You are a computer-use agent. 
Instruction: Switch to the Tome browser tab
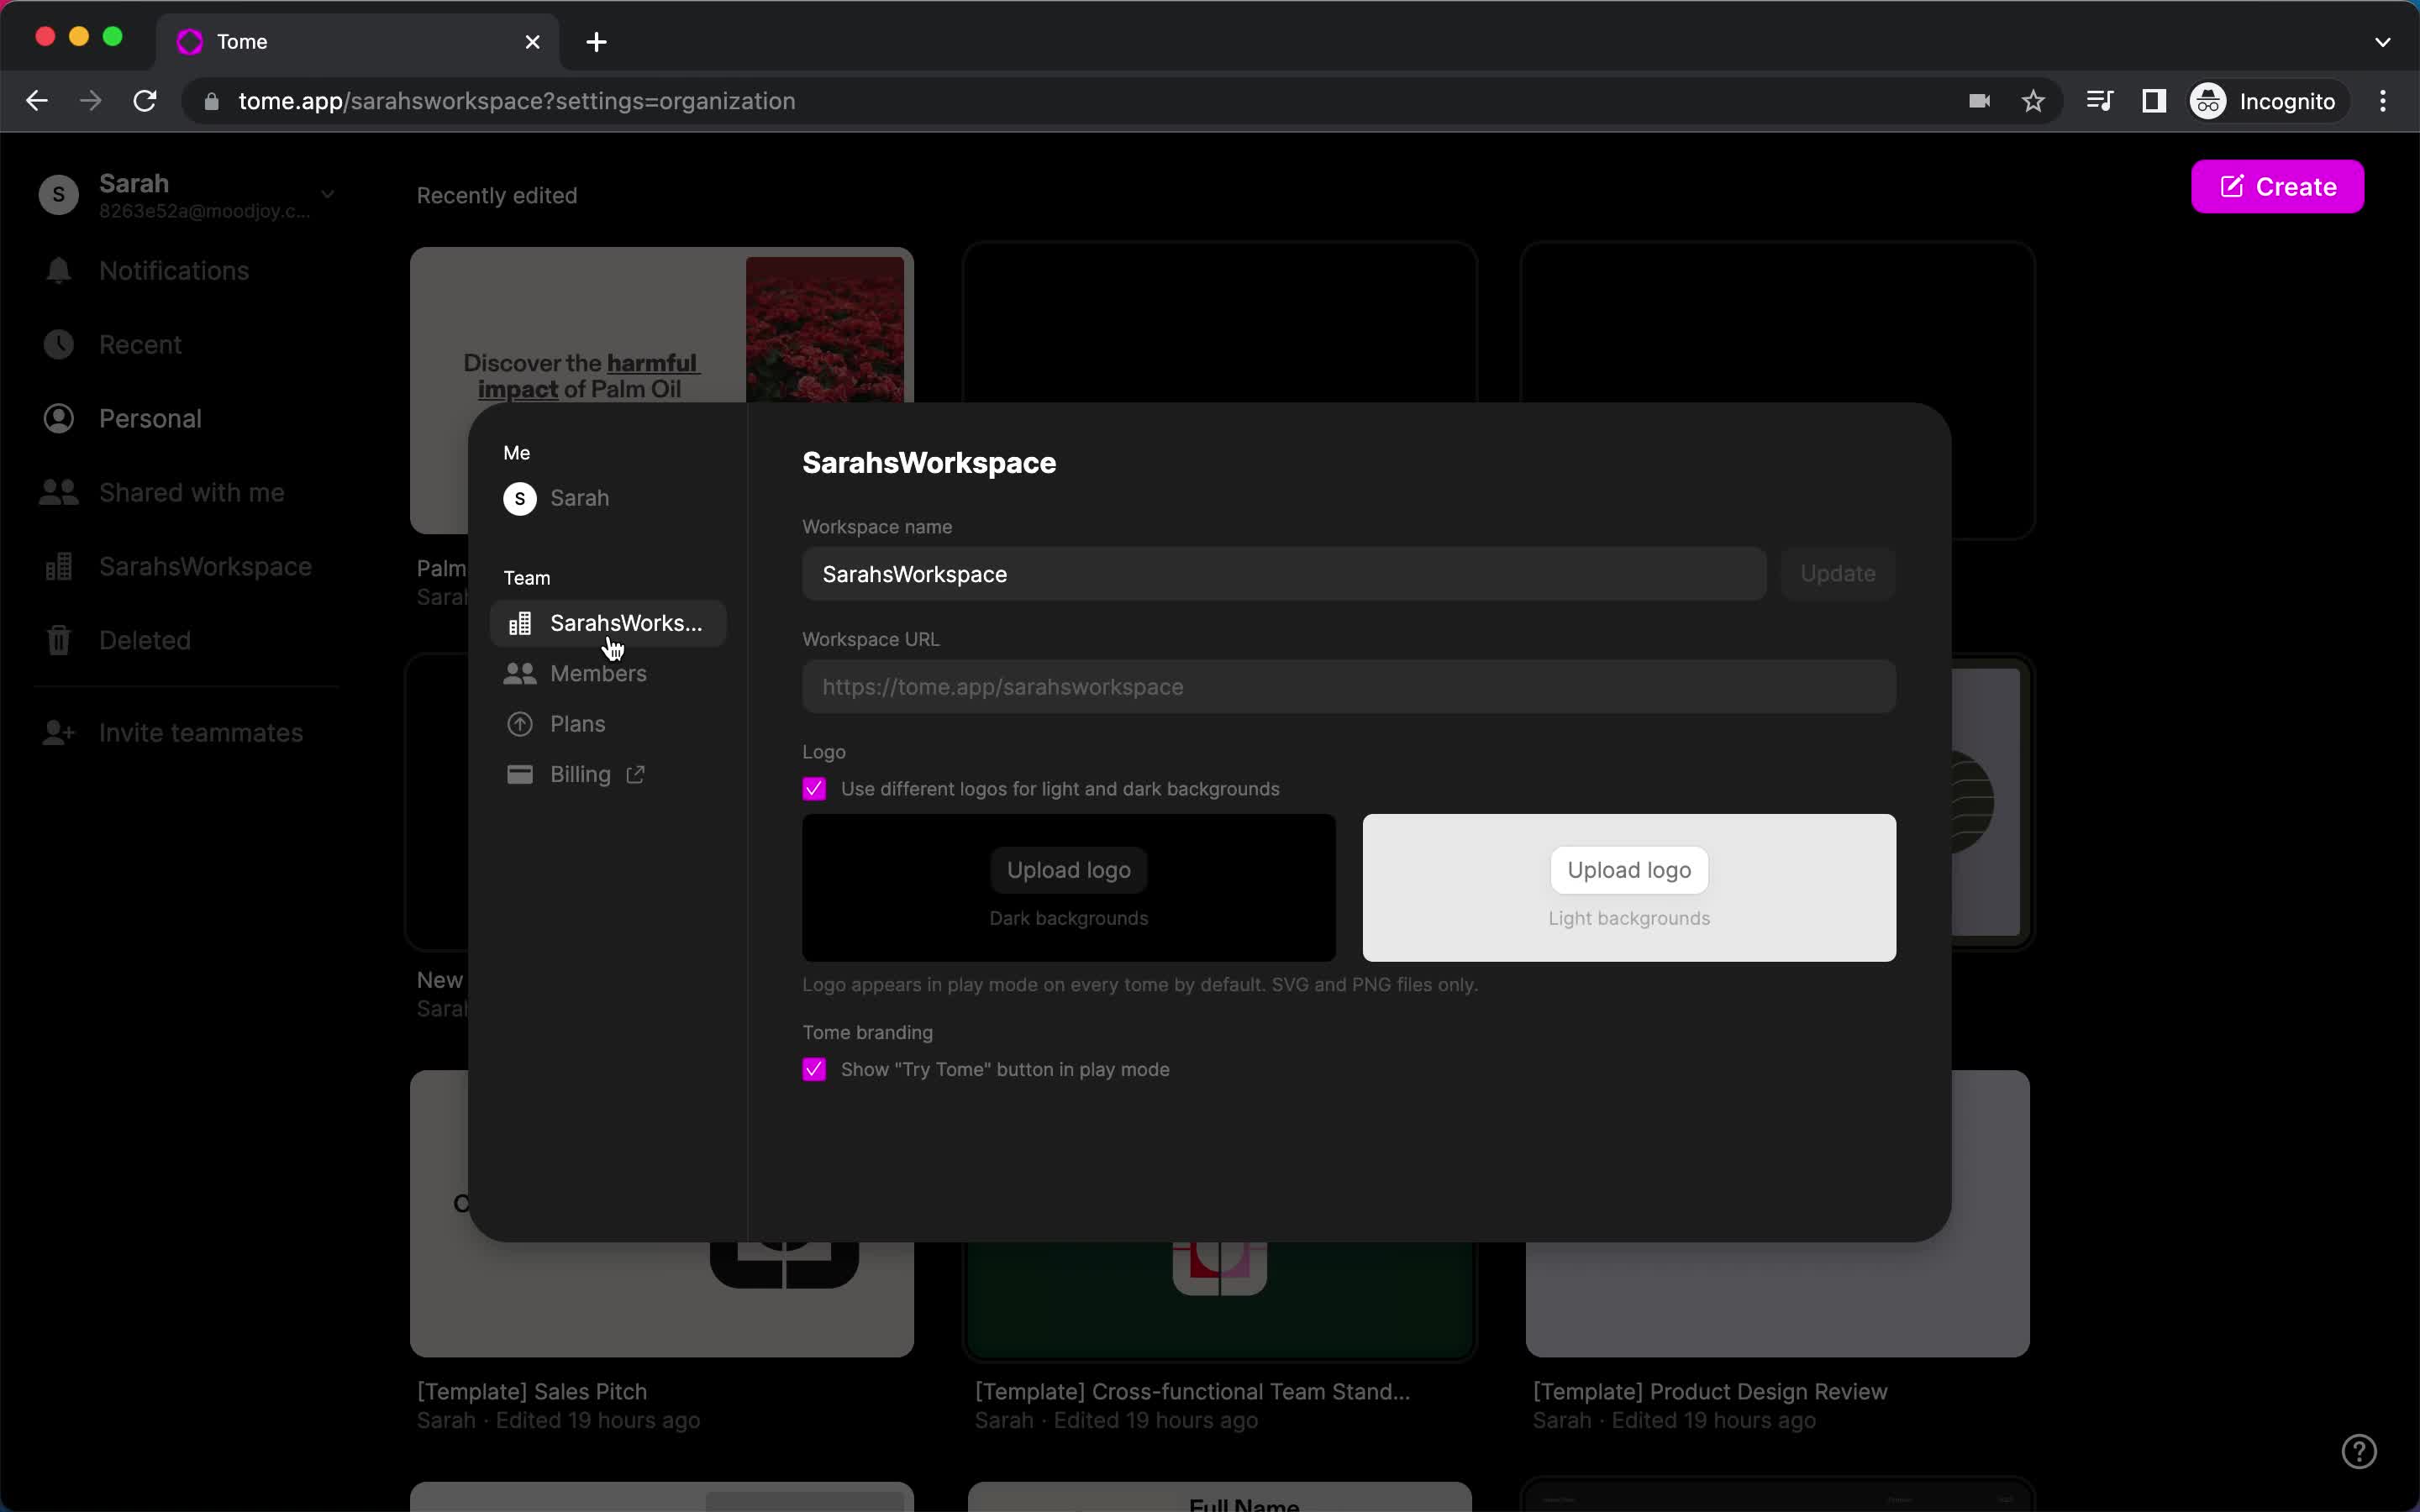tap(358, 42)
